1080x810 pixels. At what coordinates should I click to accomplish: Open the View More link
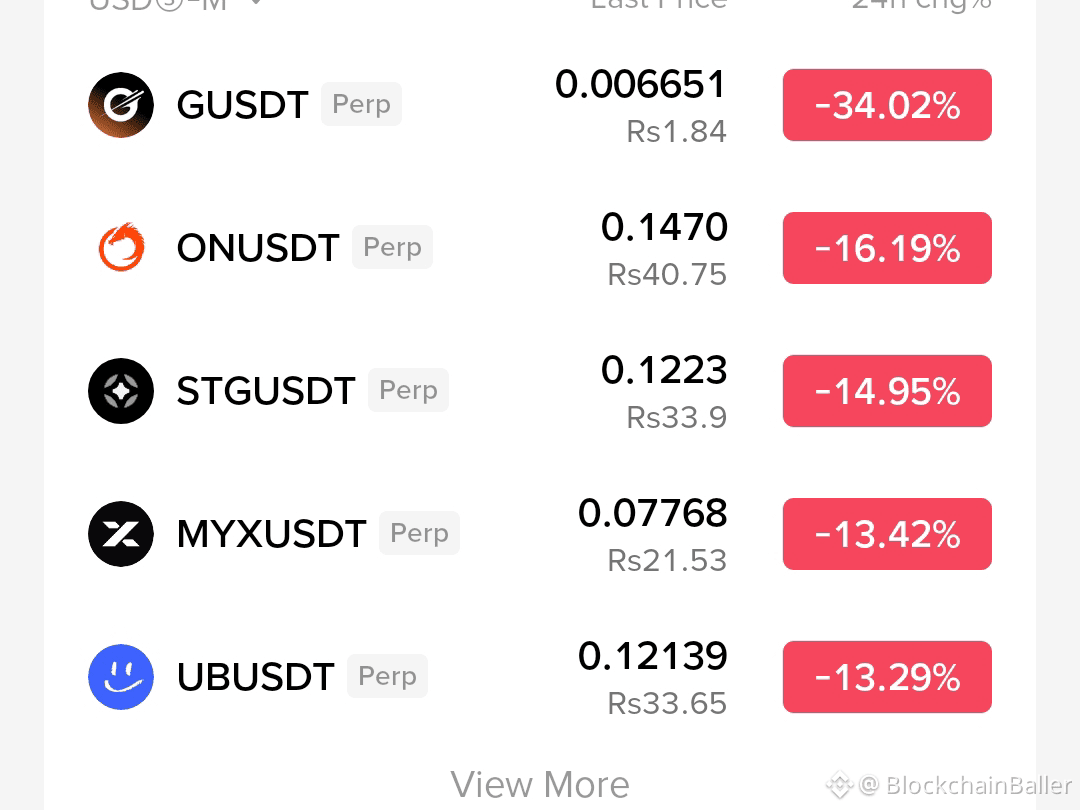(540, 785)
